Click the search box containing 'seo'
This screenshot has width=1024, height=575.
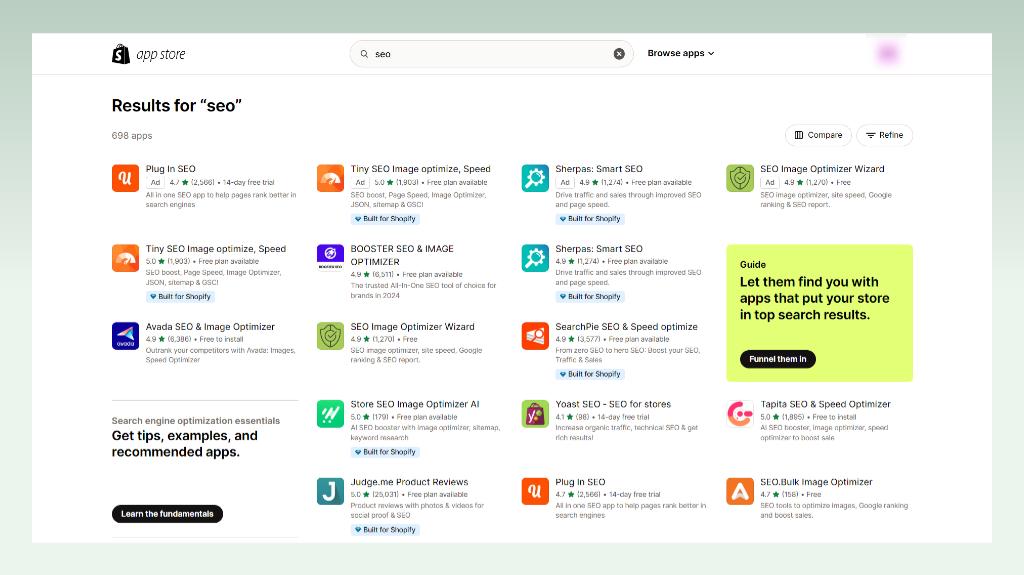[x=491, y=54]
